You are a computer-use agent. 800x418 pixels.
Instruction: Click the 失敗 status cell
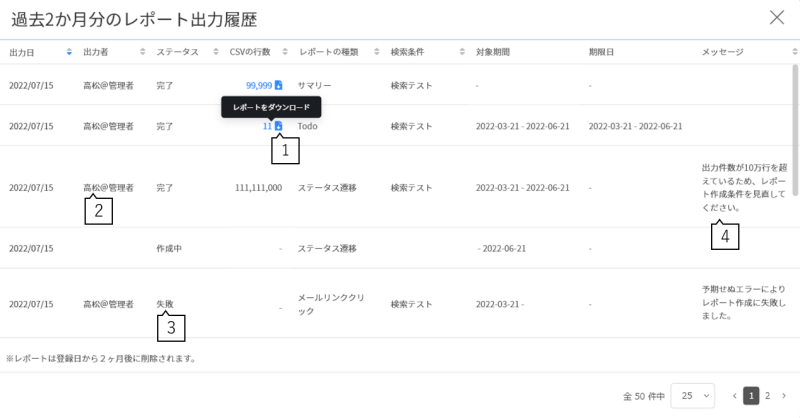(x=165, y=304)
